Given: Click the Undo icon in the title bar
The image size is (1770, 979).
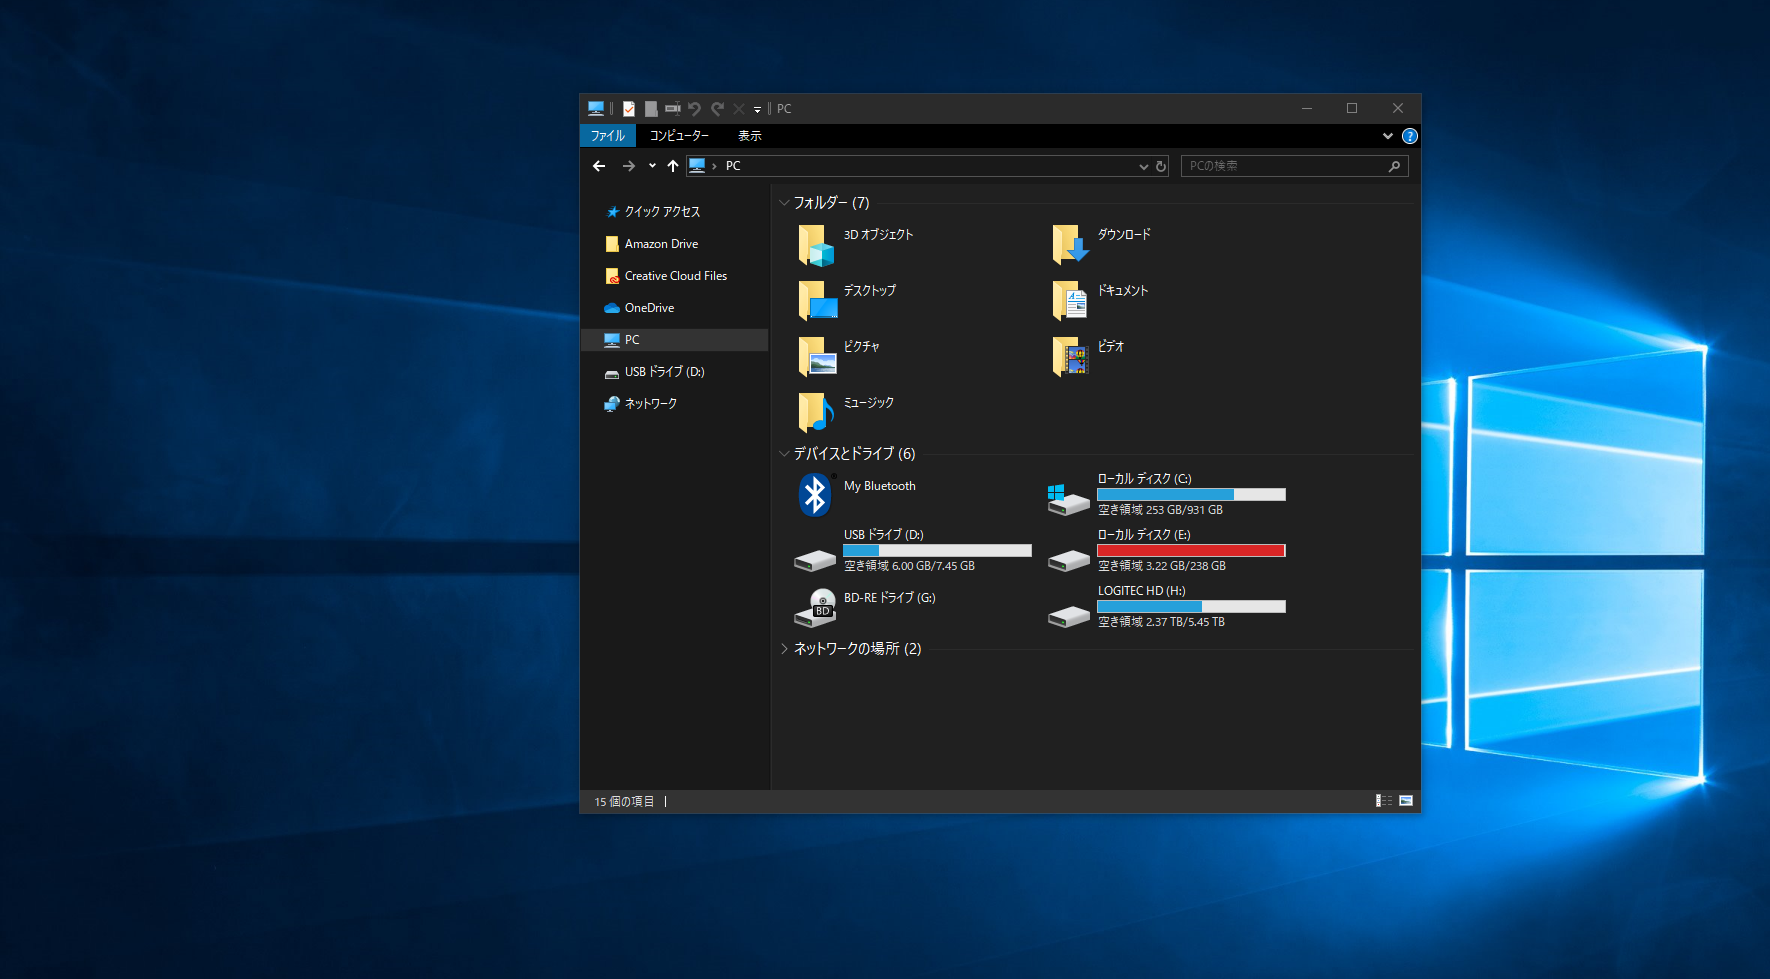Looking at the screenshot, I should click(x=695, y=108).
